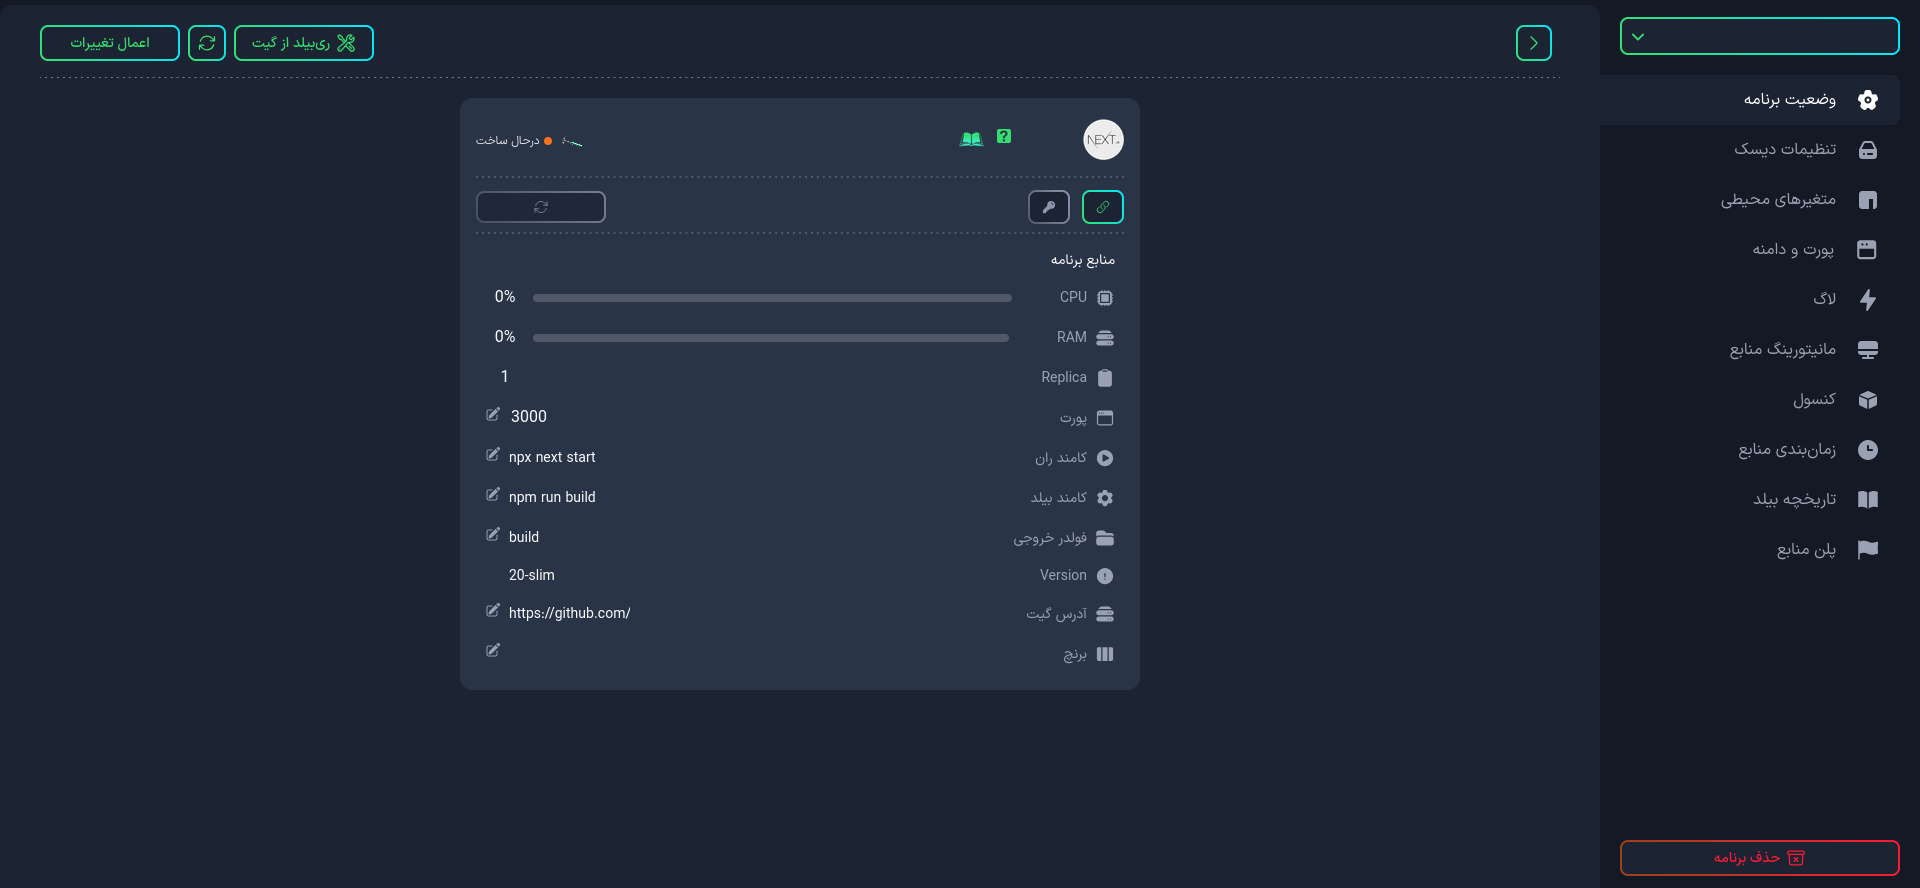Click the Version info icon
Screen dimensions: 1920x888
click(x=1105, y=576)
